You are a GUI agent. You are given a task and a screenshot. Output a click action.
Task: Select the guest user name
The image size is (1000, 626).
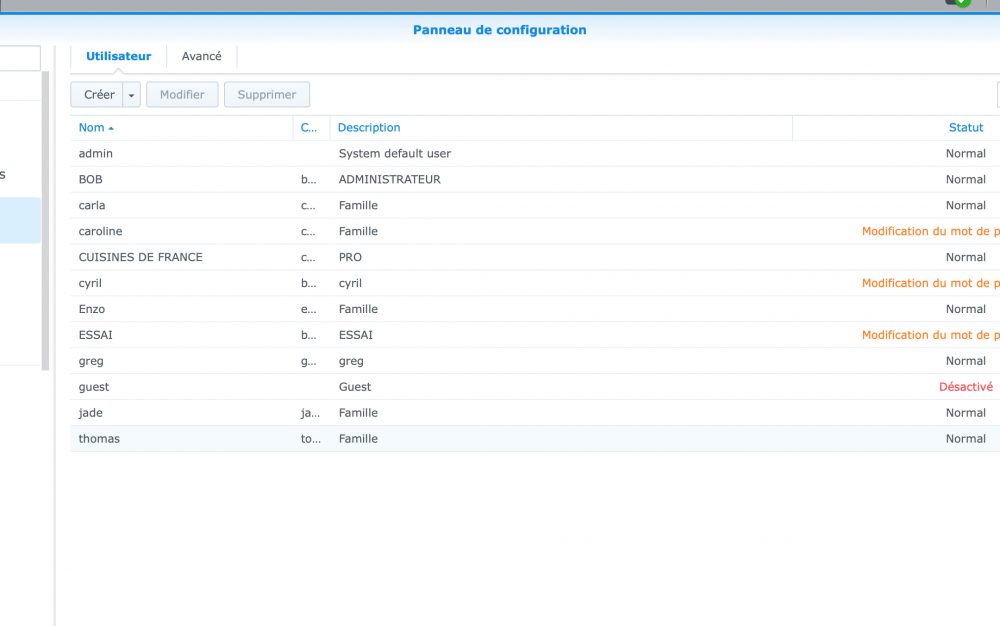tap(94, 387)
